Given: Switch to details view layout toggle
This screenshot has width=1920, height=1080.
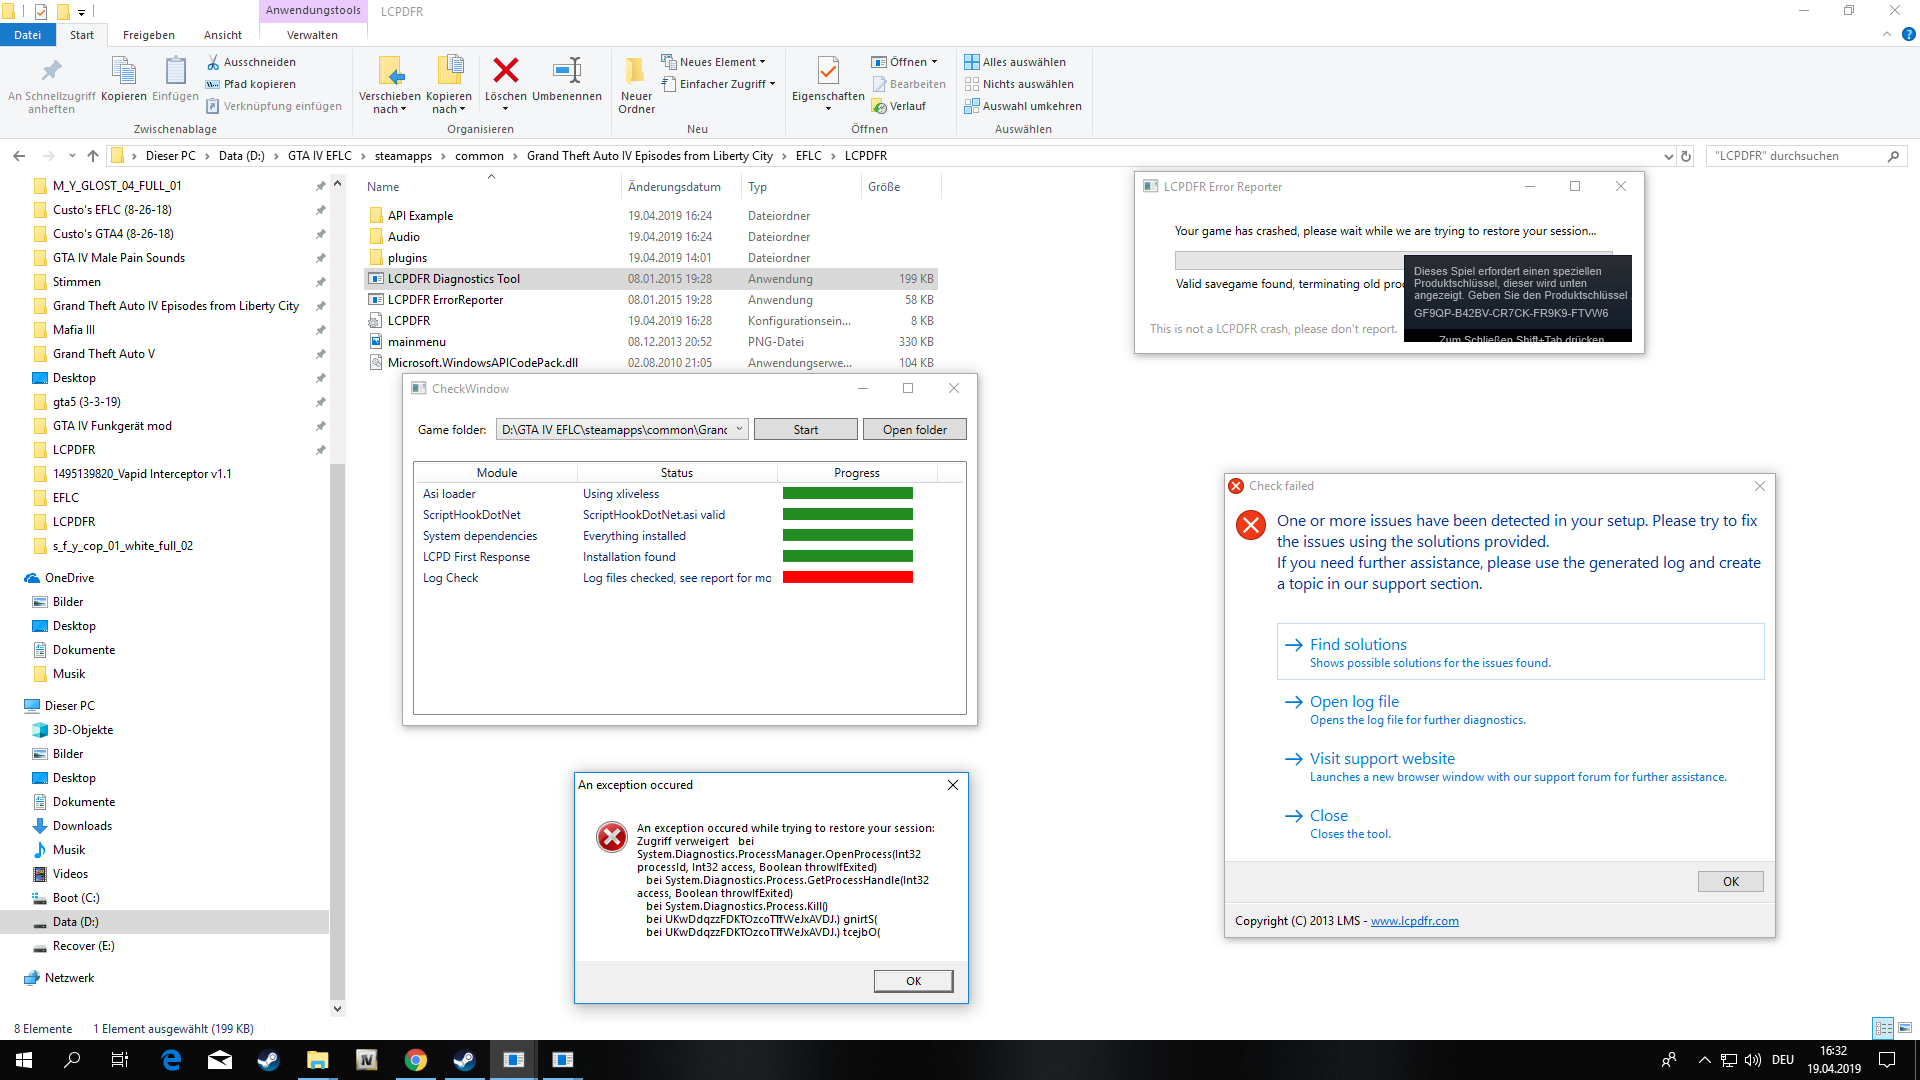Looking at the screenshot, I should (1883, 1028).
